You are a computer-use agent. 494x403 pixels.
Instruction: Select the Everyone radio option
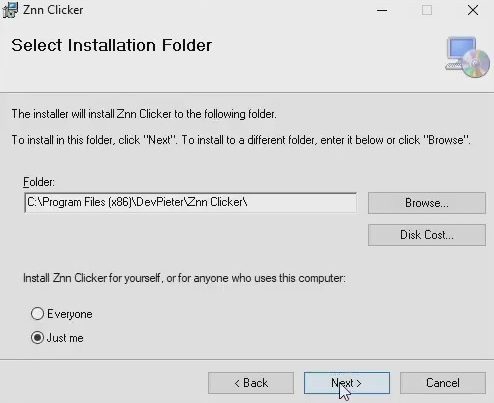point(37,314)
